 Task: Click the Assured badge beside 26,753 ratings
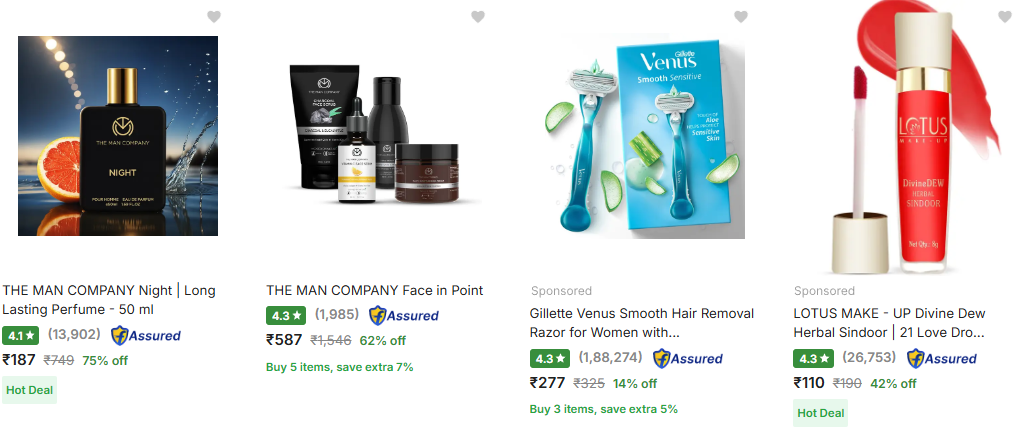click(x=941, y=359)
